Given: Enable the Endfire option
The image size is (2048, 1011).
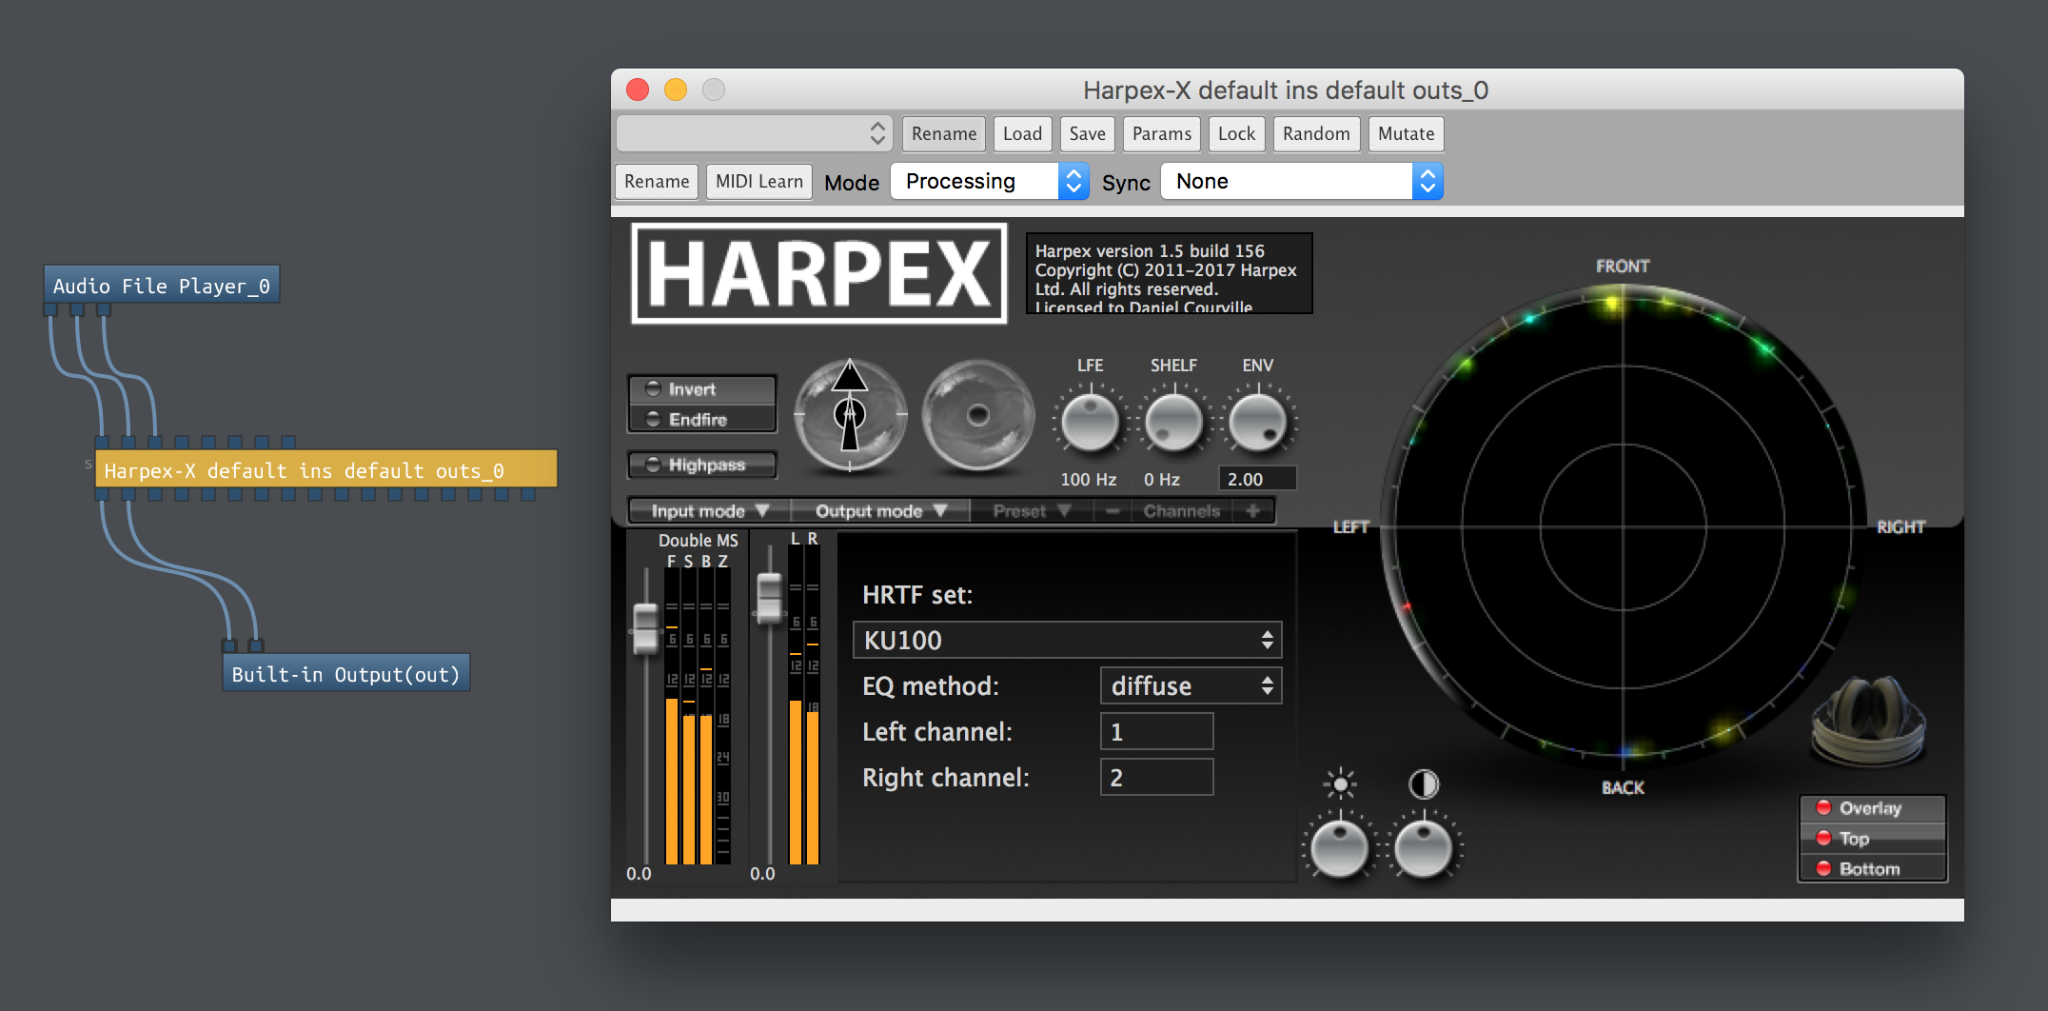Looking at the screenshot, I should [702, 419].
